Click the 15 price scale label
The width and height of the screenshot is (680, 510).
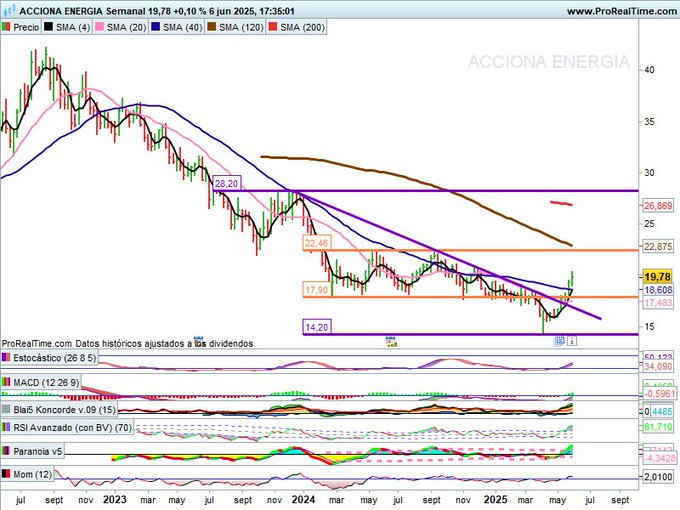tap(649, 327)
